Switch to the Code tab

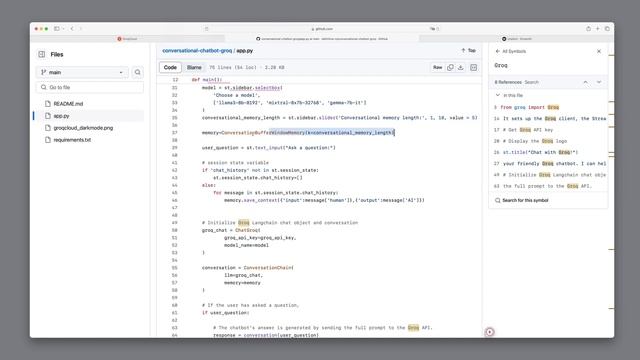coord(170,67)
